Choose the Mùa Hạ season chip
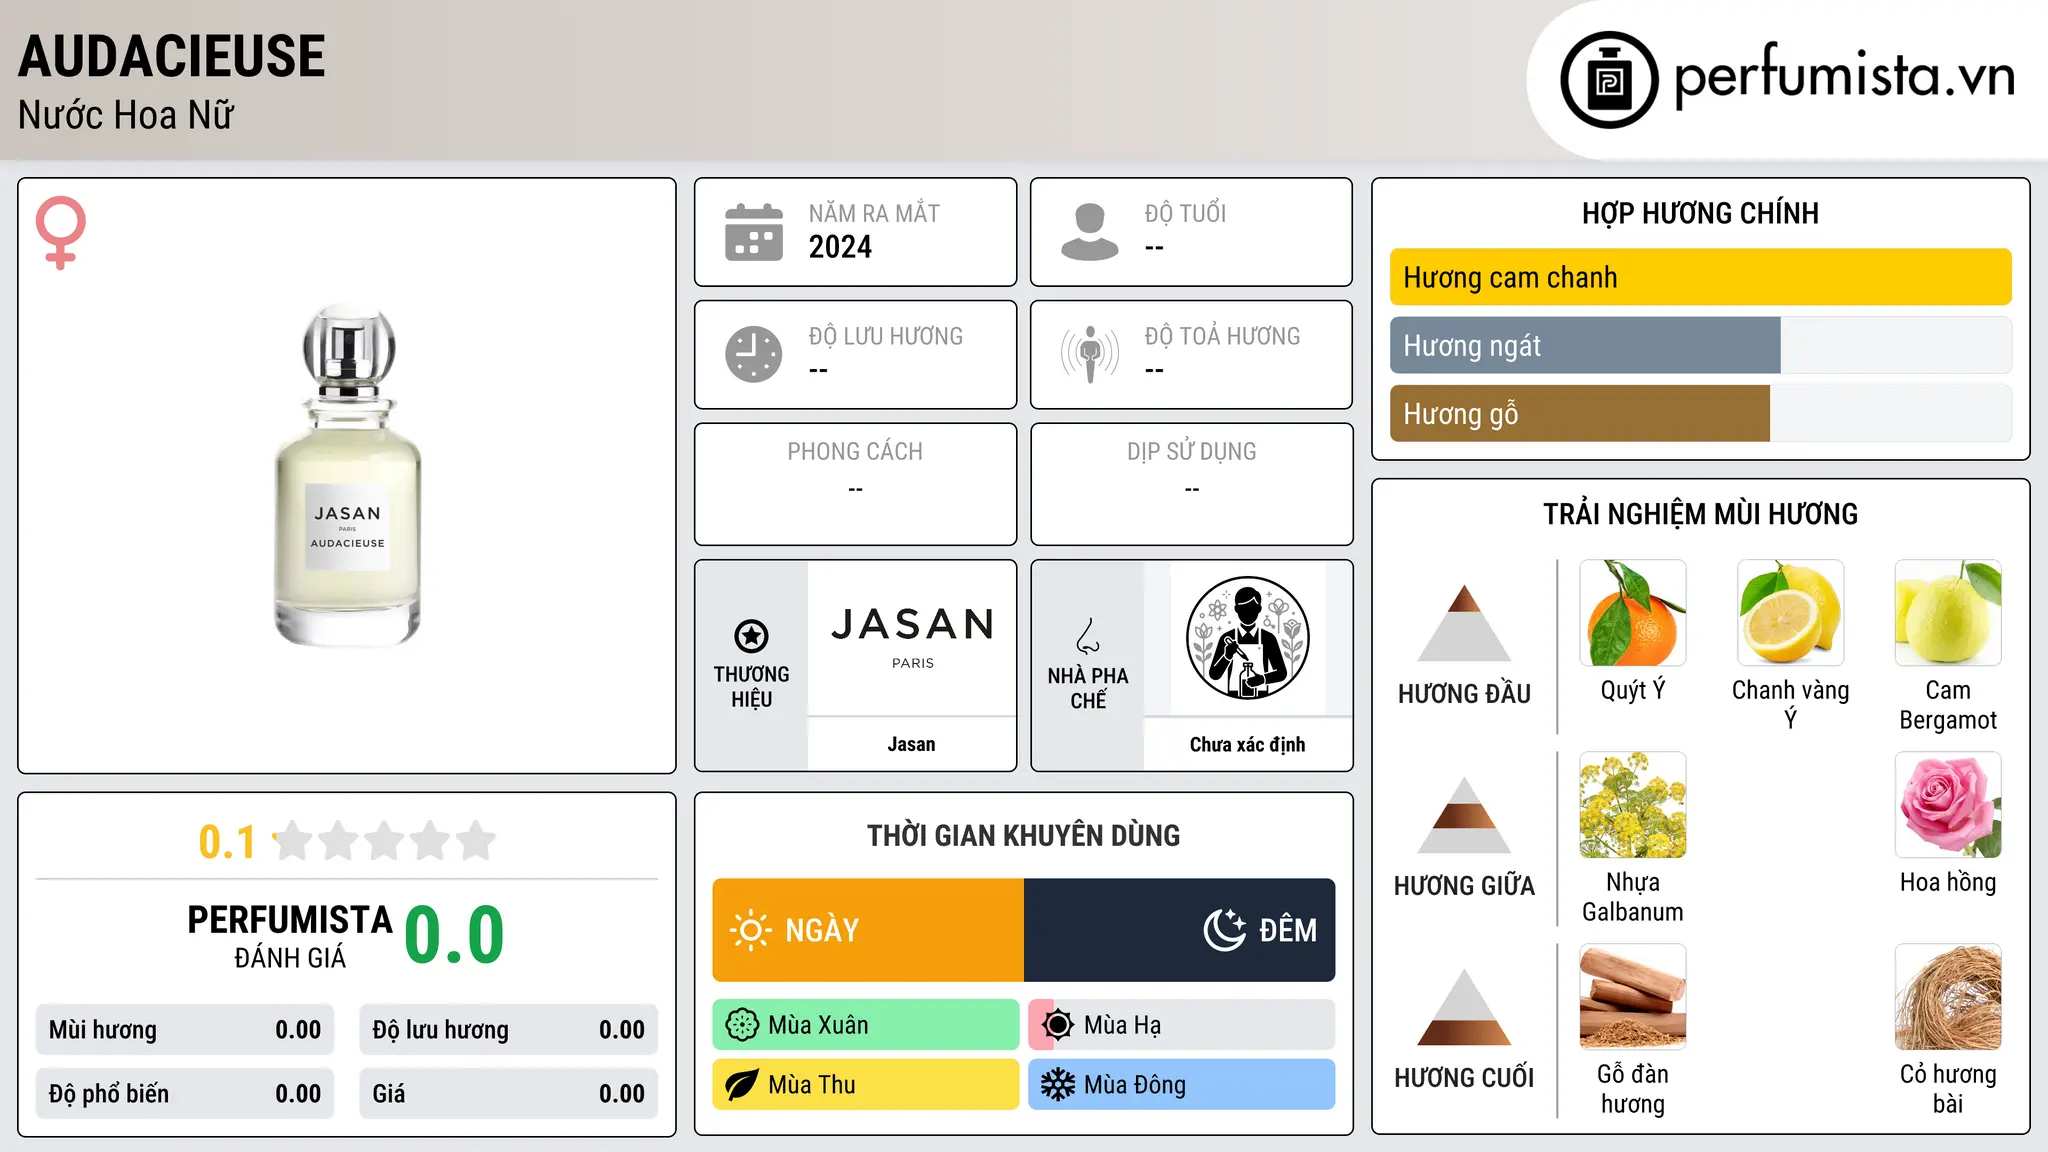This screenshot has height=1152, width=2048. [x=1182, y=1025]
